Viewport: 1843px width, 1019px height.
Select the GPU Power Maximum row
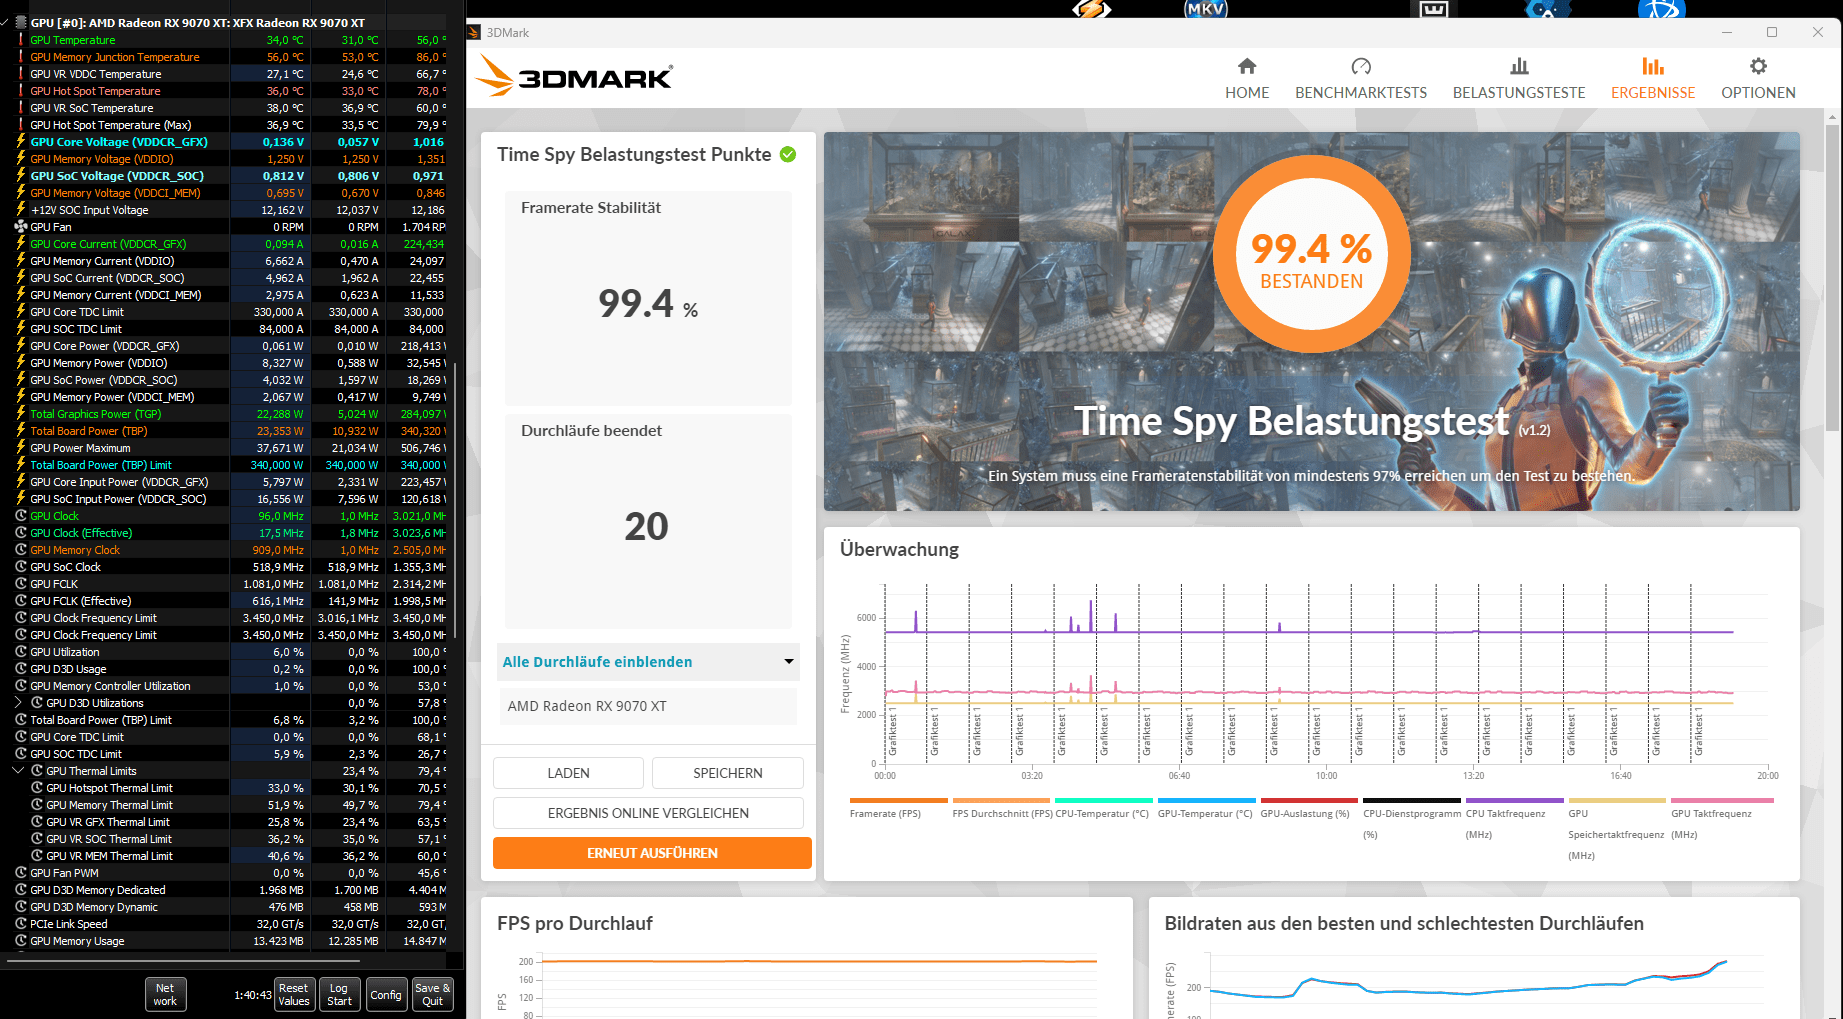[228, 448]
